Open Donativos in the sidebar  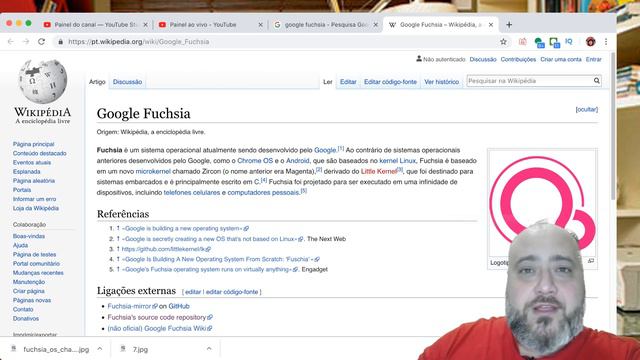(x=26, y=318)
